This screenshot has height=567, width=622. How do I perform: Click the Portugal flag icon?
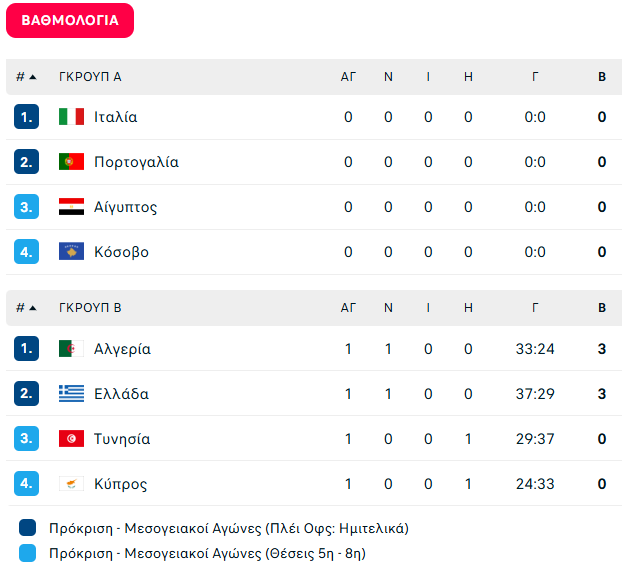coord(71,161)
